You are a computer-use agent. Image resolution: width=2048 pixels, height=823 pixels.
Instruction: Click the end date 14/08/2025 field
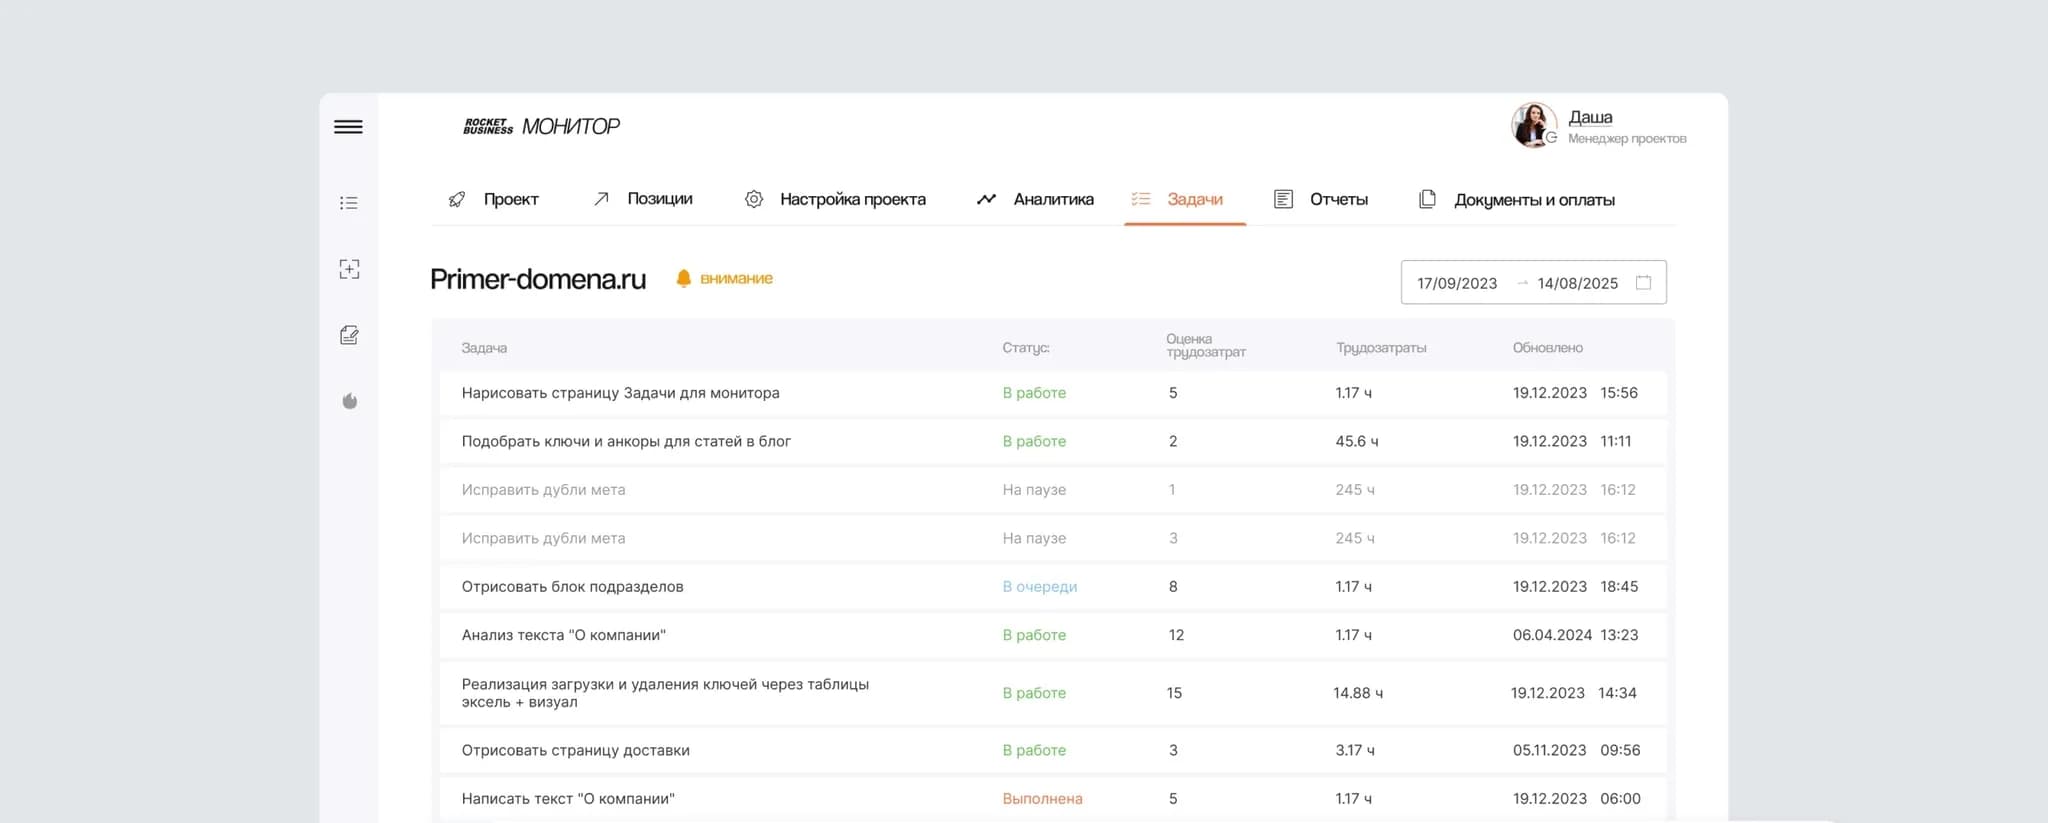tap(1577, 284)
